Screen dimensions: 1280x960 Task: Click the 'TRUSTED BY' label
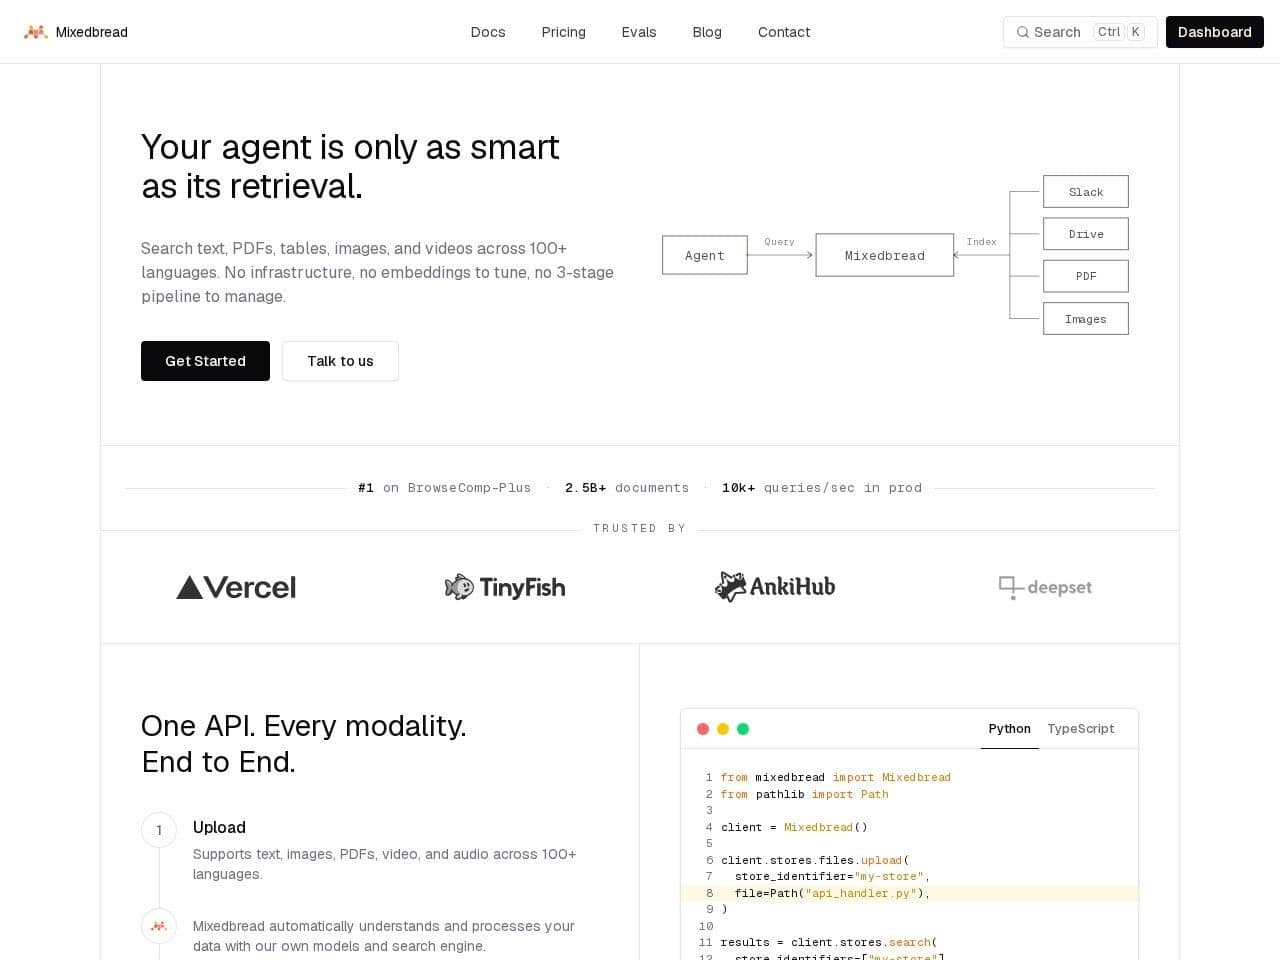tap(640, 528)
